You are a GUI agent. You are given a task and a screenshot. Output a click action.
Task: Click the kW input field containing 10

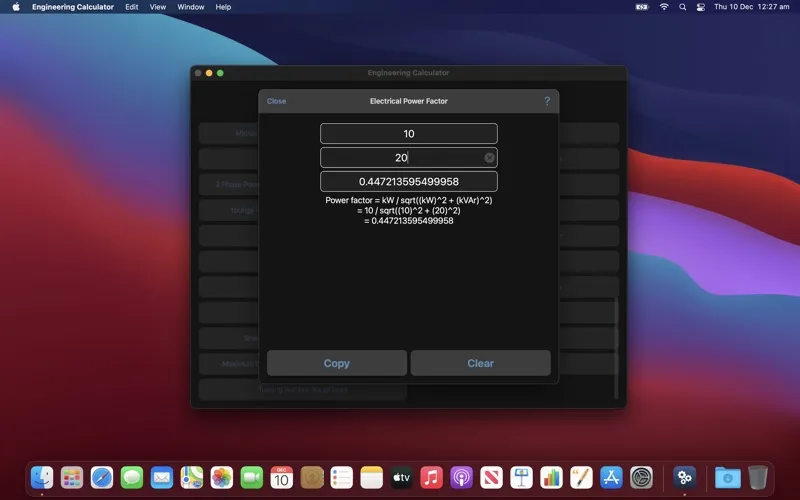(x=408, y=134)
